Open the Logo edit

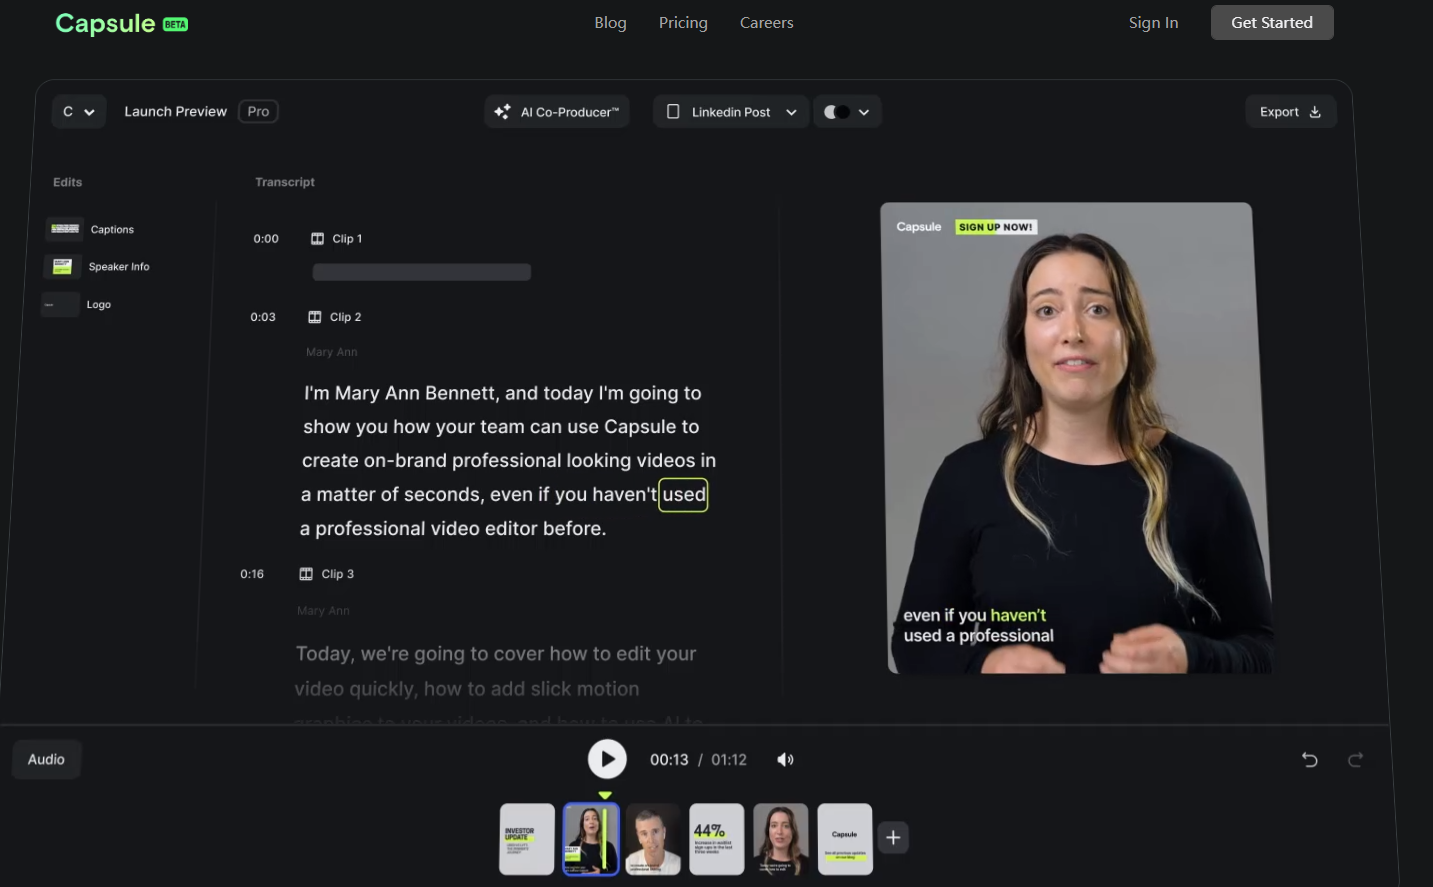[x=77, y=304]
